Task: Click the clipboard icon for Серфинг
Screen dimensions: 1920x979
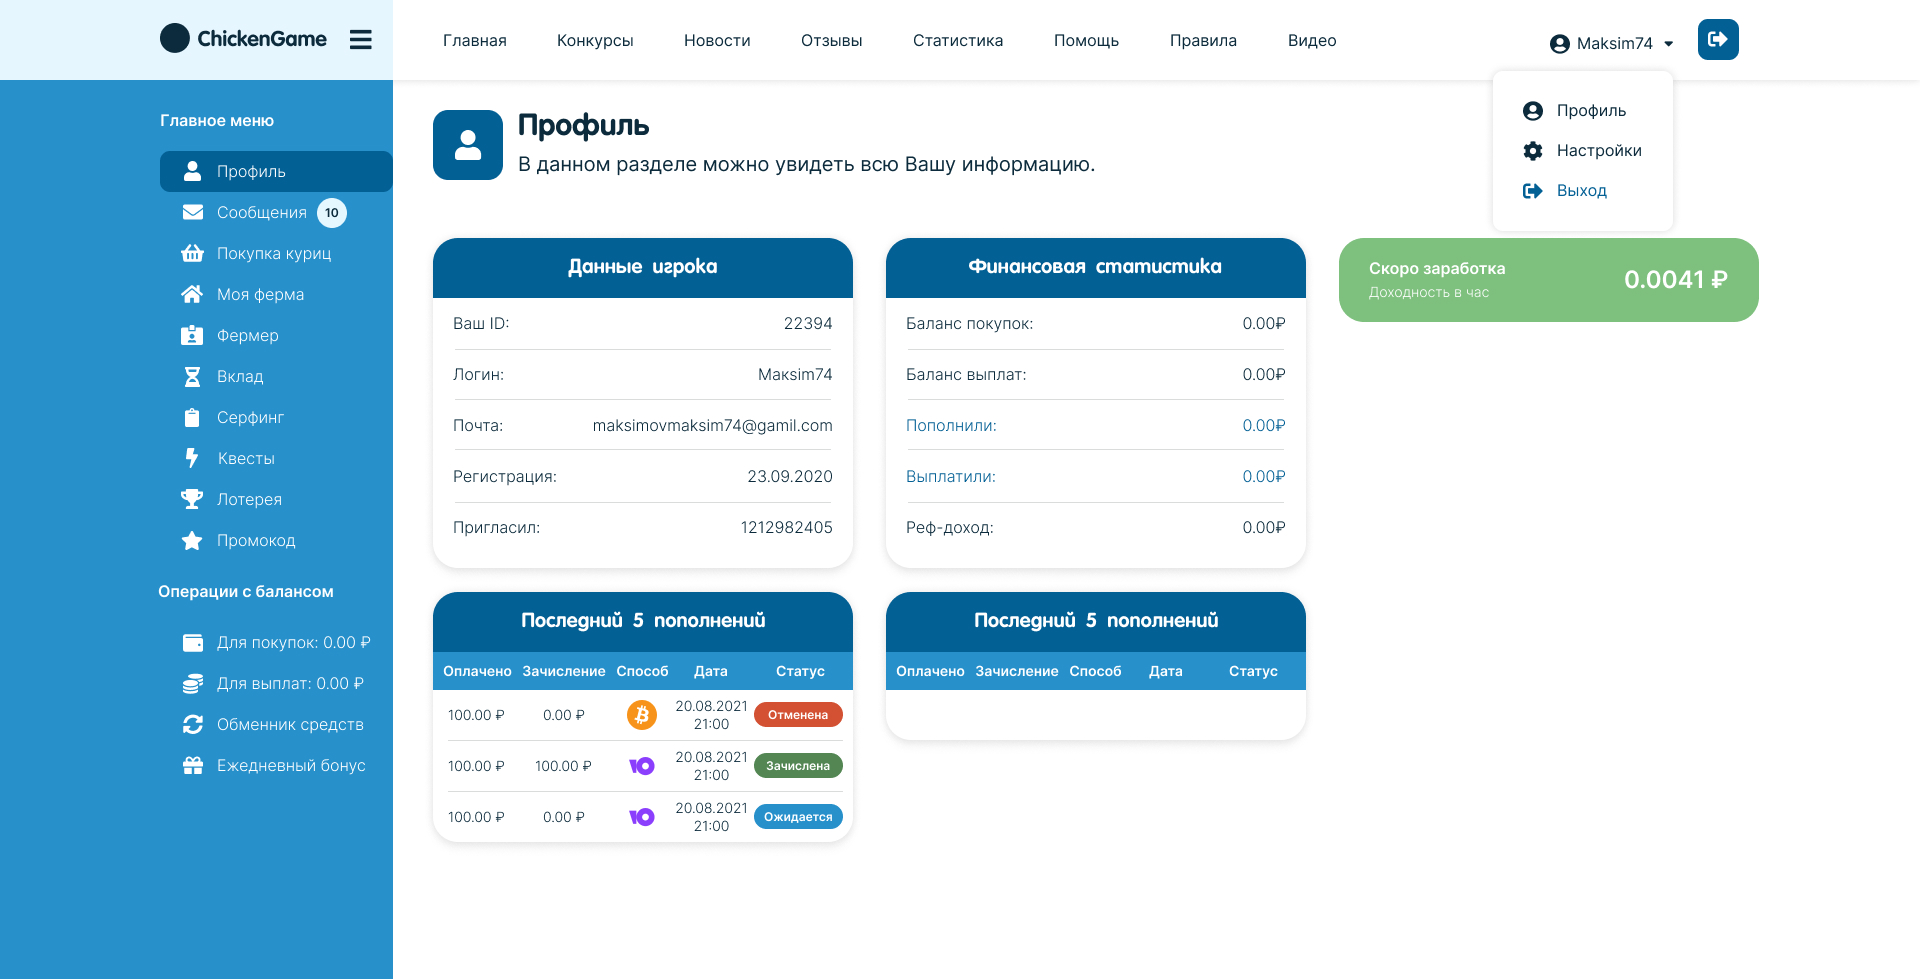Action: click(192, 417)
